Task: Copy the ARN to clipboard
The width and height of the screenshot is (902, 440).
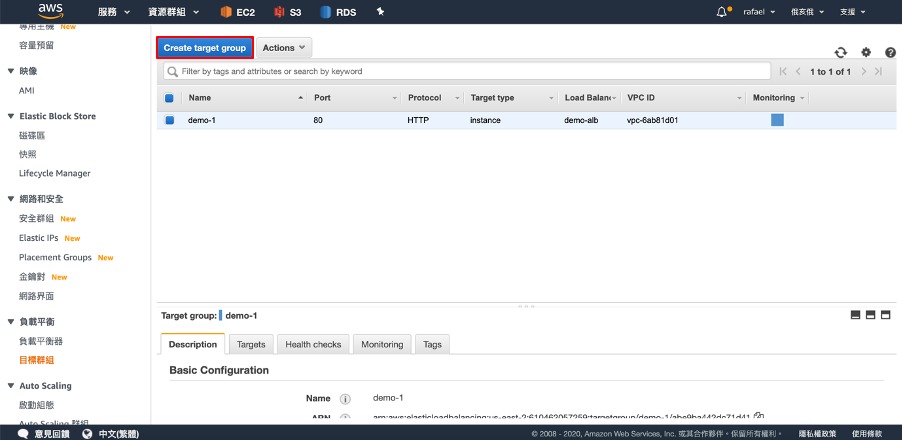Action: pyautogui.click(x=758, y=416)
